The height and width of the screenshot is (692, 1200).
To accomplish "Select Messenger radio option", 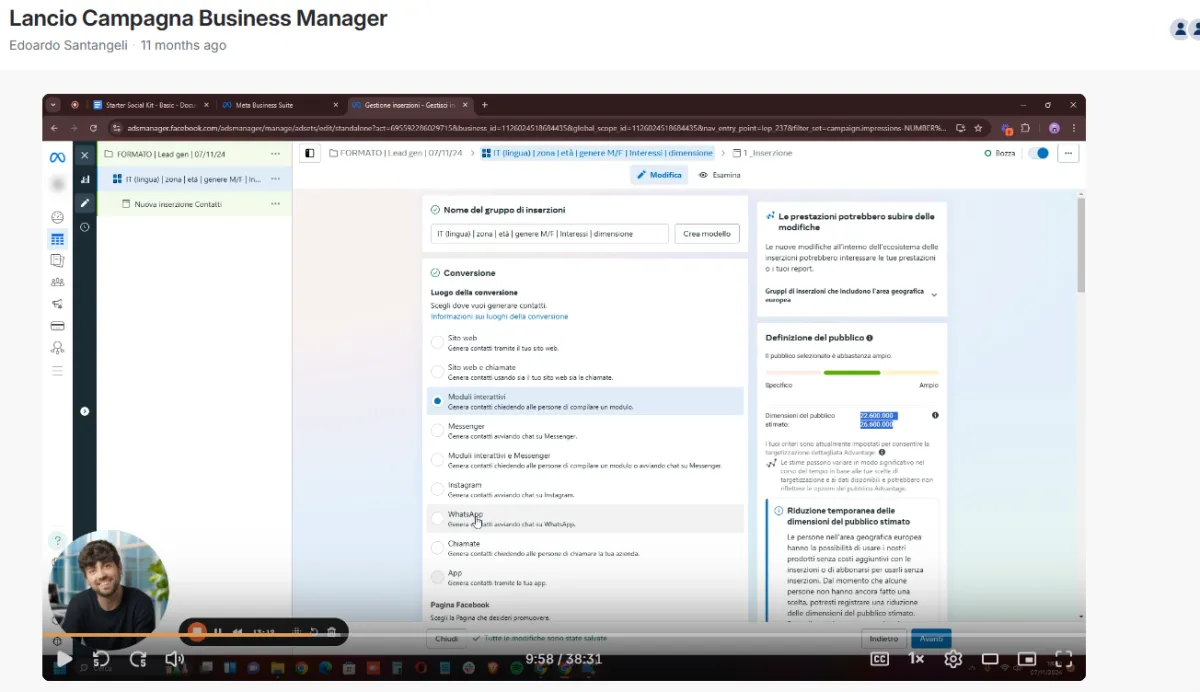I will coord(437,430).
